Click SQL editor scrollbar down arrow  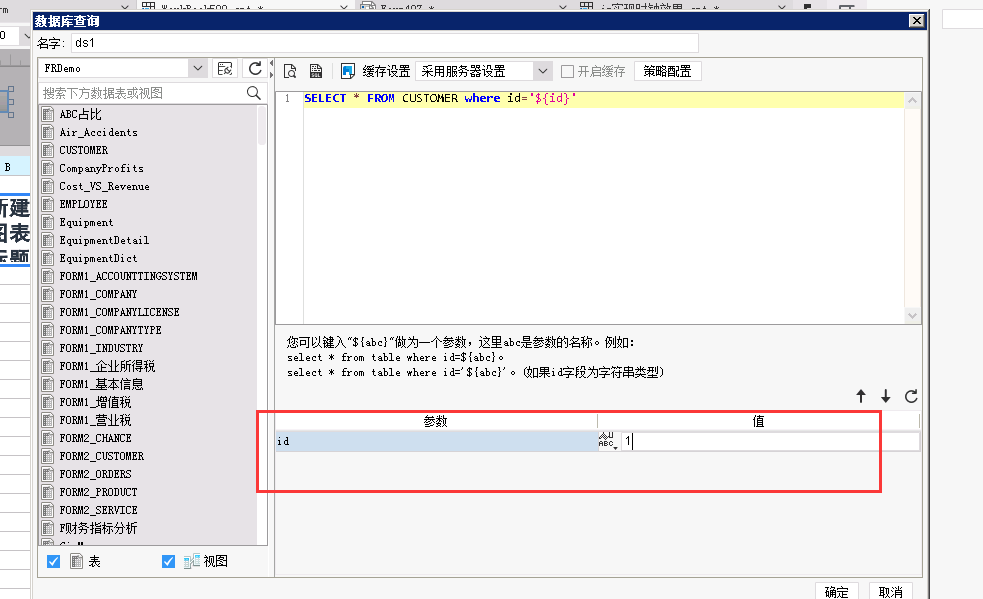coord(913,315)
